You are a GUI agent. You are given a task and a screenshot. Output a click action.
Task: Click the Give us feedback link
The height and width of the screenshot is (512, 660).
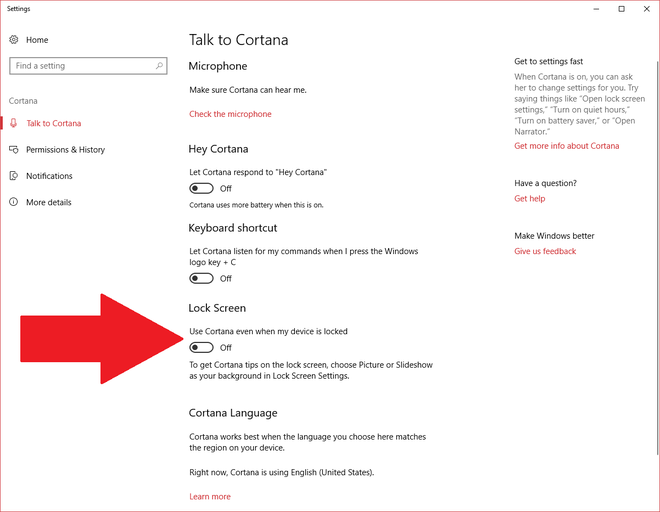(545, 251)
